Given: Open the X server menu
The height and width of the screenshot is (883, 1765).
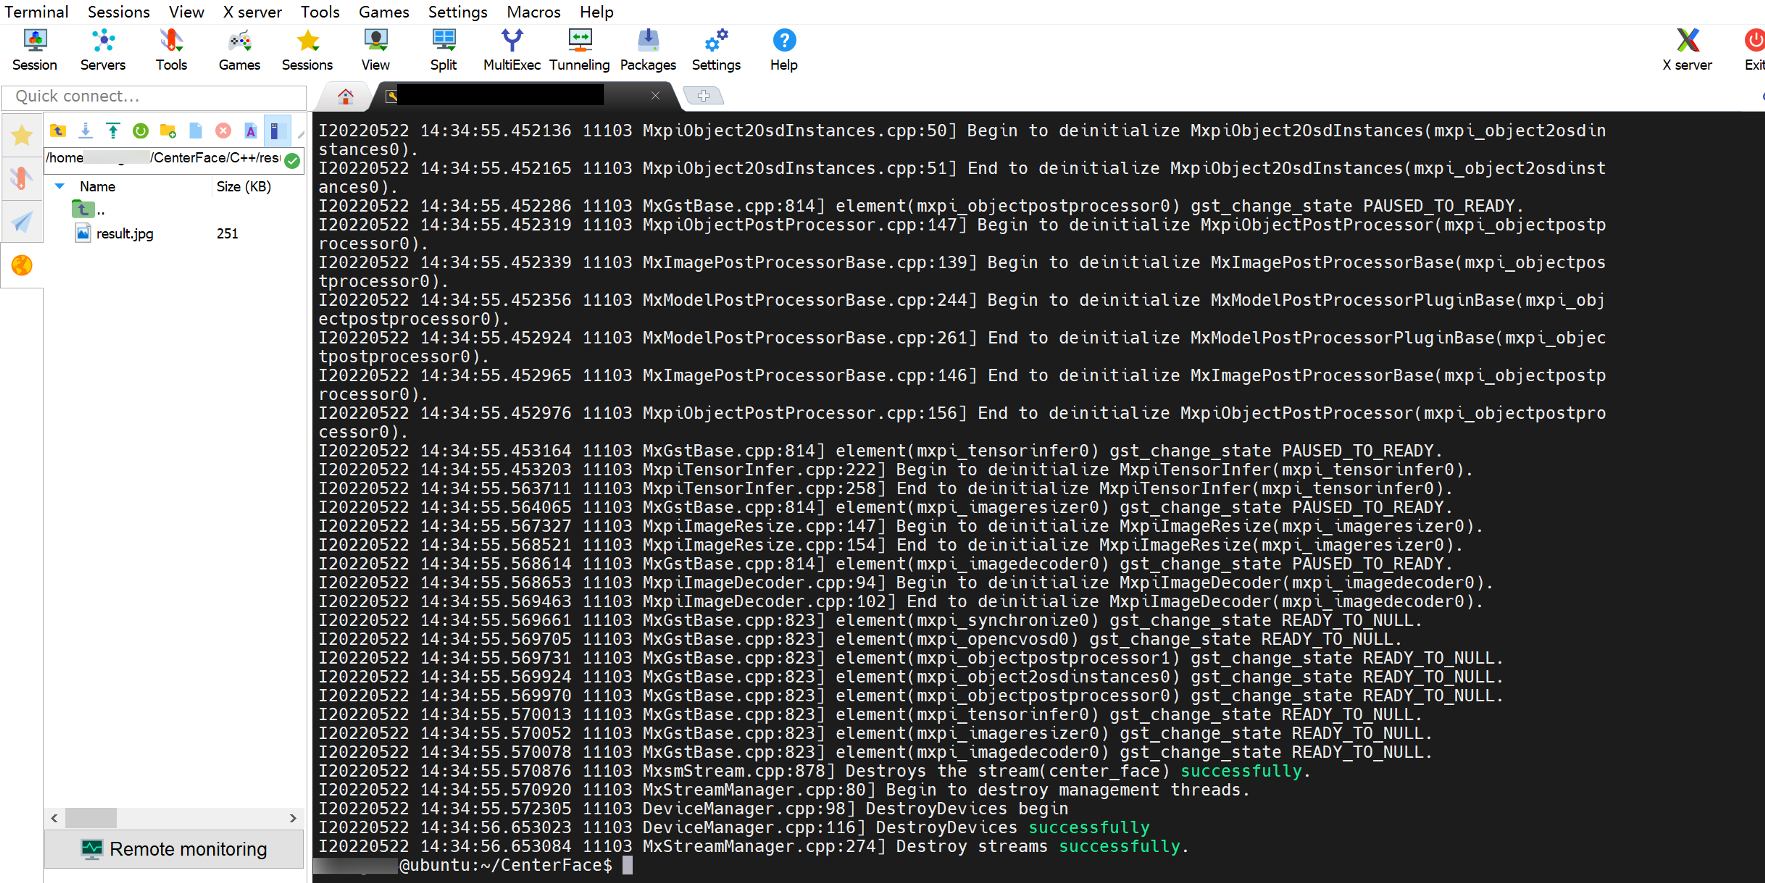Looking at the screenshot, I should coord(252,12).
